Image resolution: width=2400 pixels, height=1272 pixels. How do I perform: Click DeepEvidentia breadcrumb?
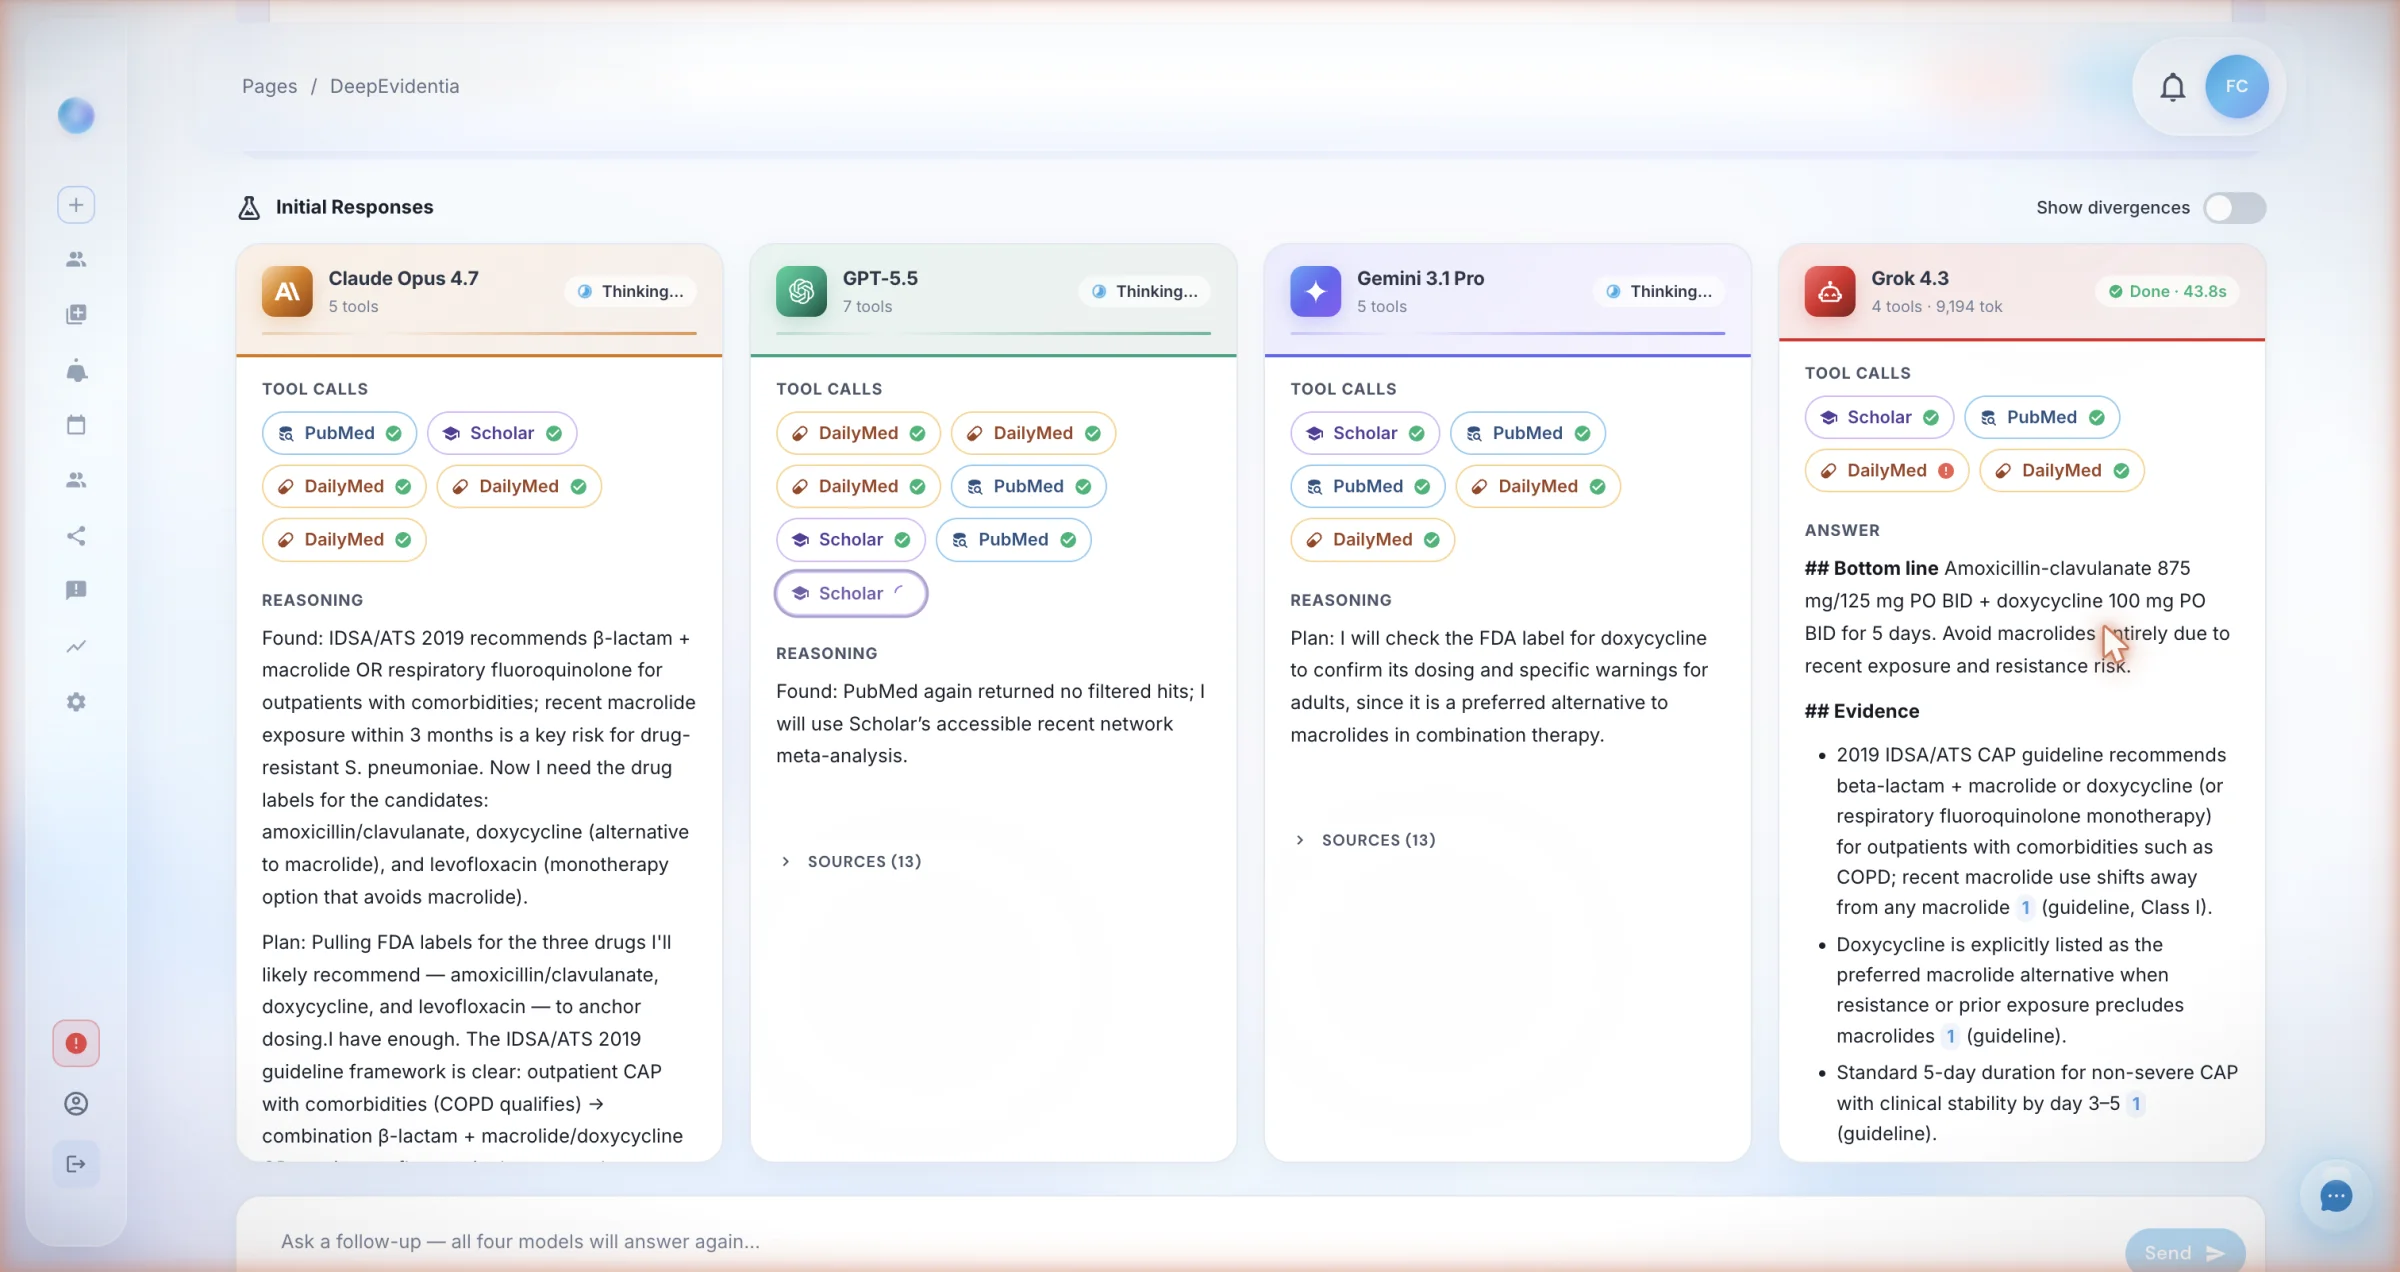[395, 86]
